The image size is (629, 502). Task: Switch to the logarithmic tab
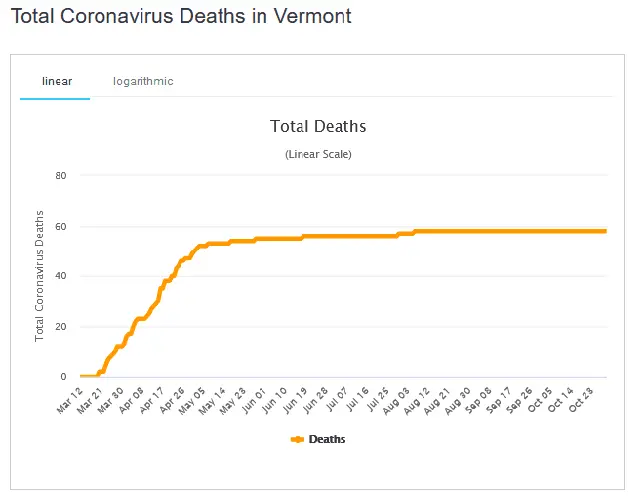(x=143, y=81)
